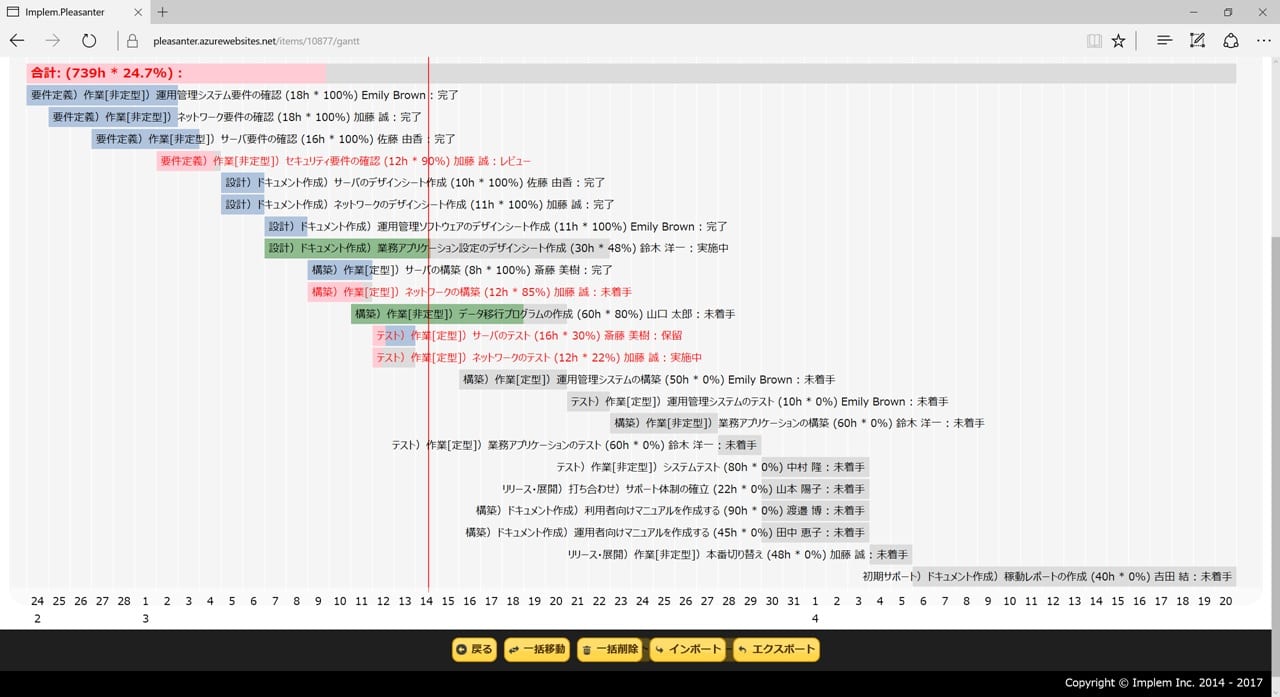Image resolution: width=1280 pixels, height=697 pixels.
Task: Open browser more options ellipsis menu
Action: (1263, 41)
